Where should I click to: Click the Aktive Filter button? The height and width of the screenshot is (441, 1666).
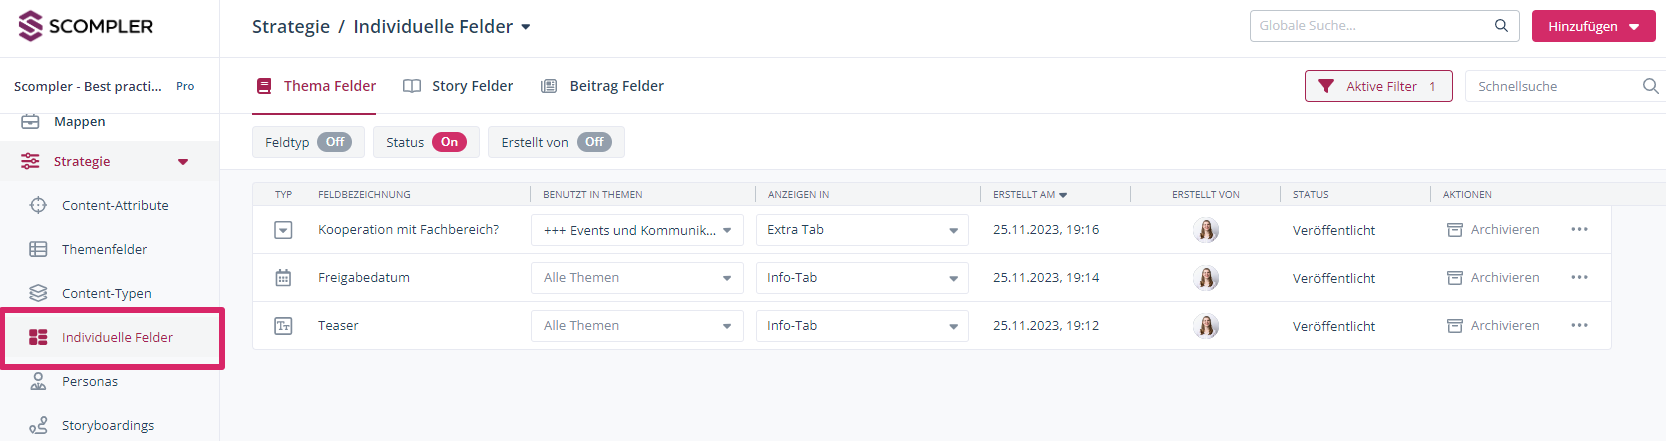click(1378, 86)
